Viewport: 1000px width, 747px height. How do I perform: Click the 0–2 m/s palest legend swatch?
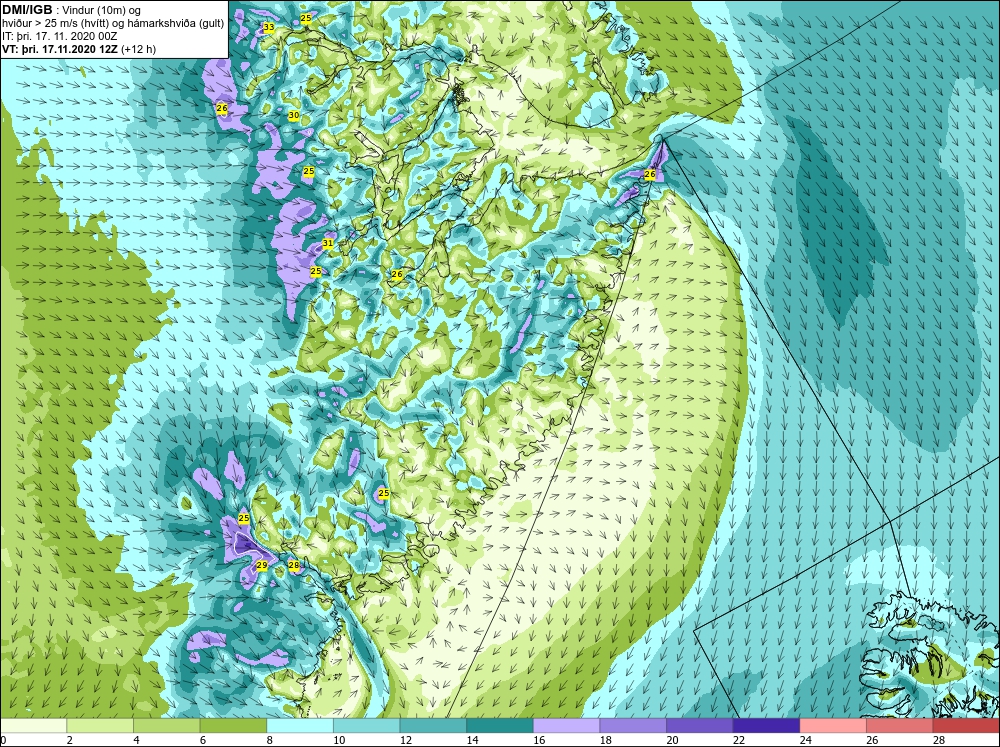click(x=33, y=726)
